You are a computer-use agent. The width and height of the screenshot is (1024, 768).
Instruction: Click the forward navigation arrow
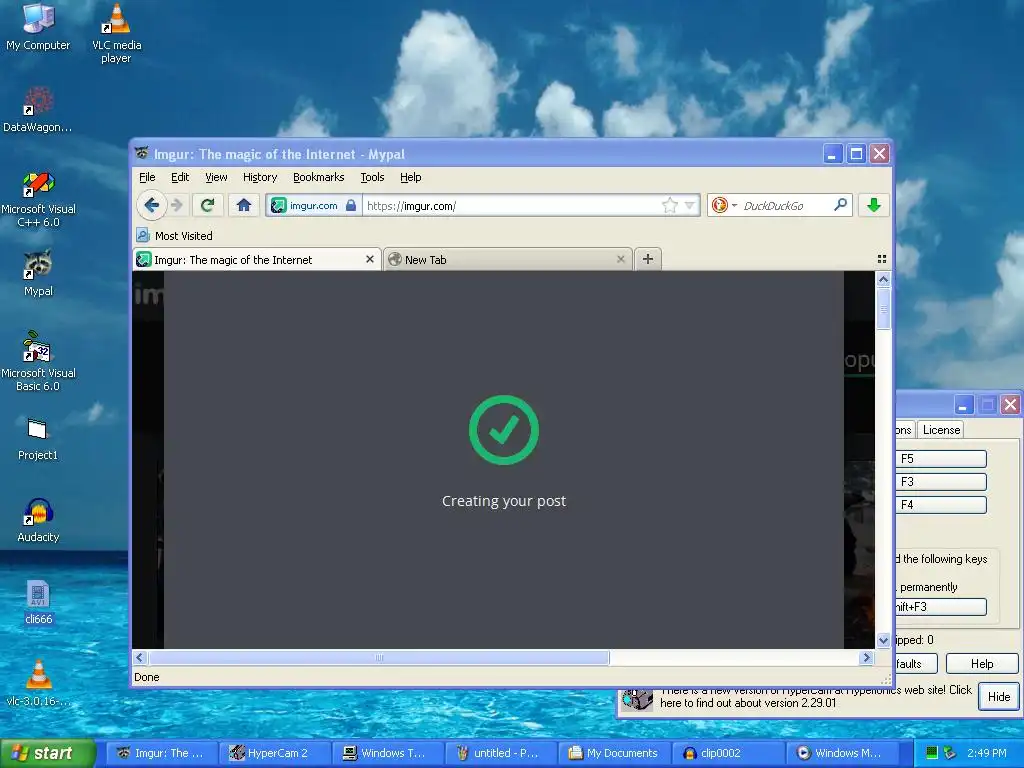[177, 205]
